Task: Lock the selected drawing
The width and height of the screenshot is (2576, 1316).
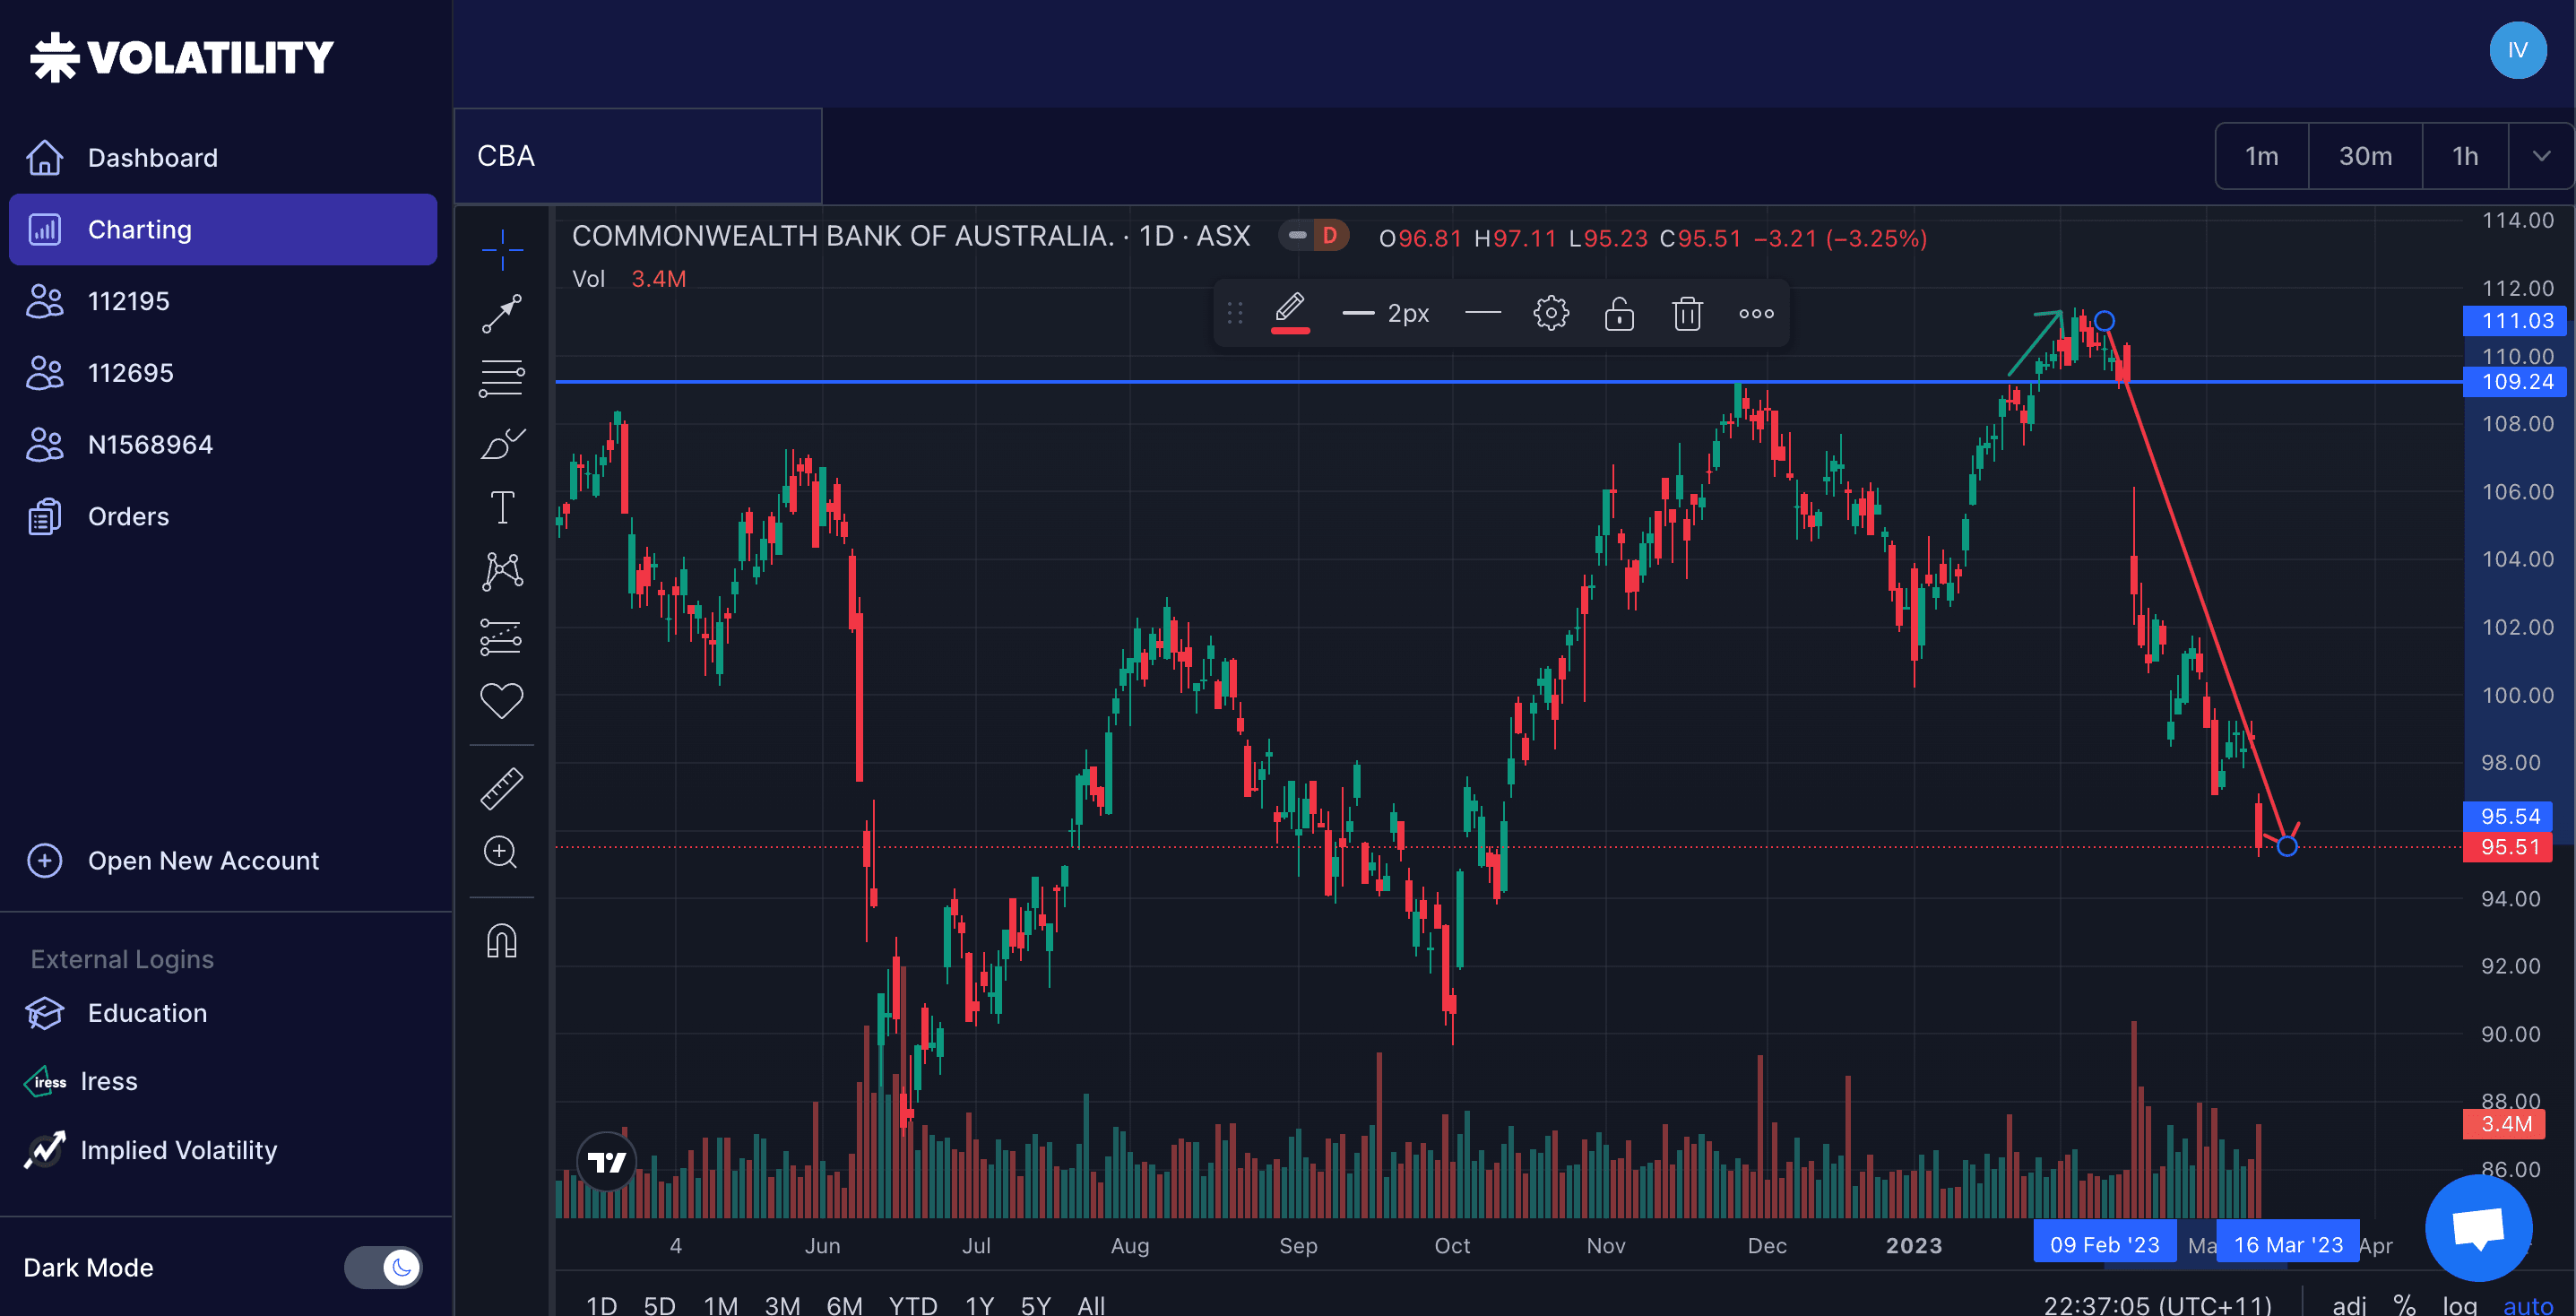Action: (1619, 313)
